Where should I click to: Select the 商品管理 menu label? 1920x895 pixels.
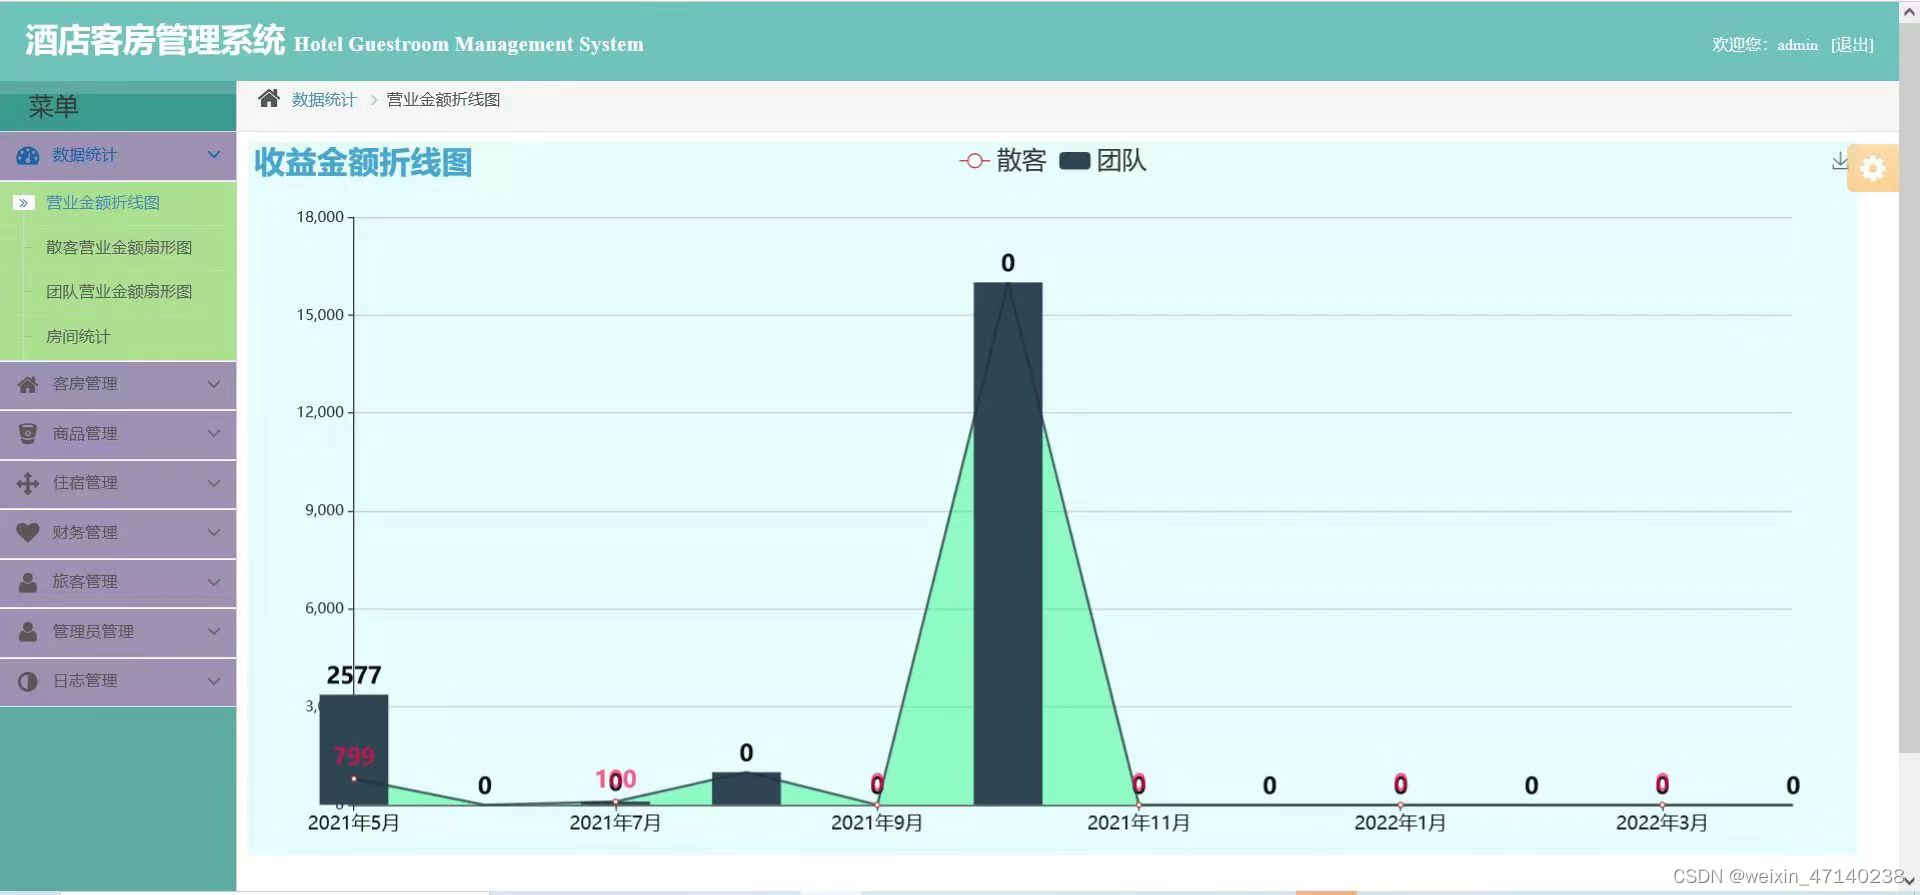point(85,434)
